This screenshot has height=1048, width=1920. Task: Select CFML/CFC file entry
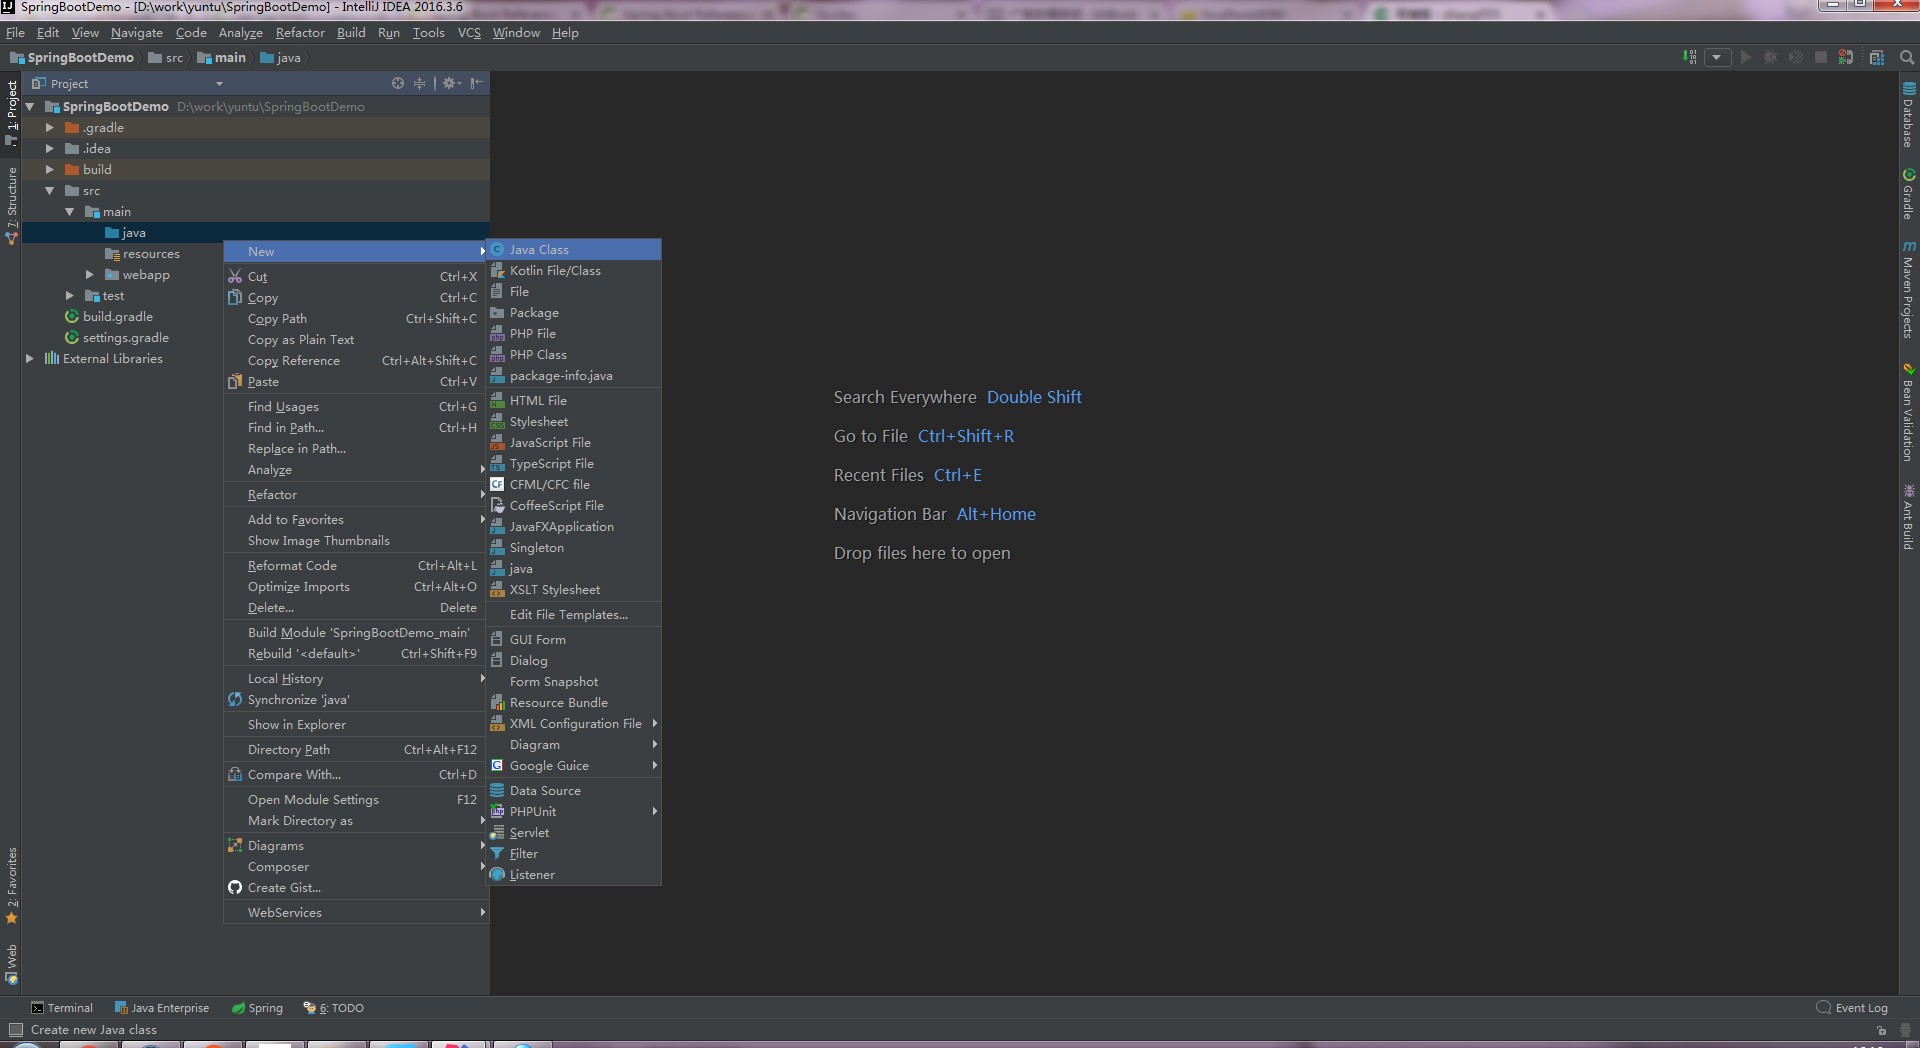click(x=574, y=484)
